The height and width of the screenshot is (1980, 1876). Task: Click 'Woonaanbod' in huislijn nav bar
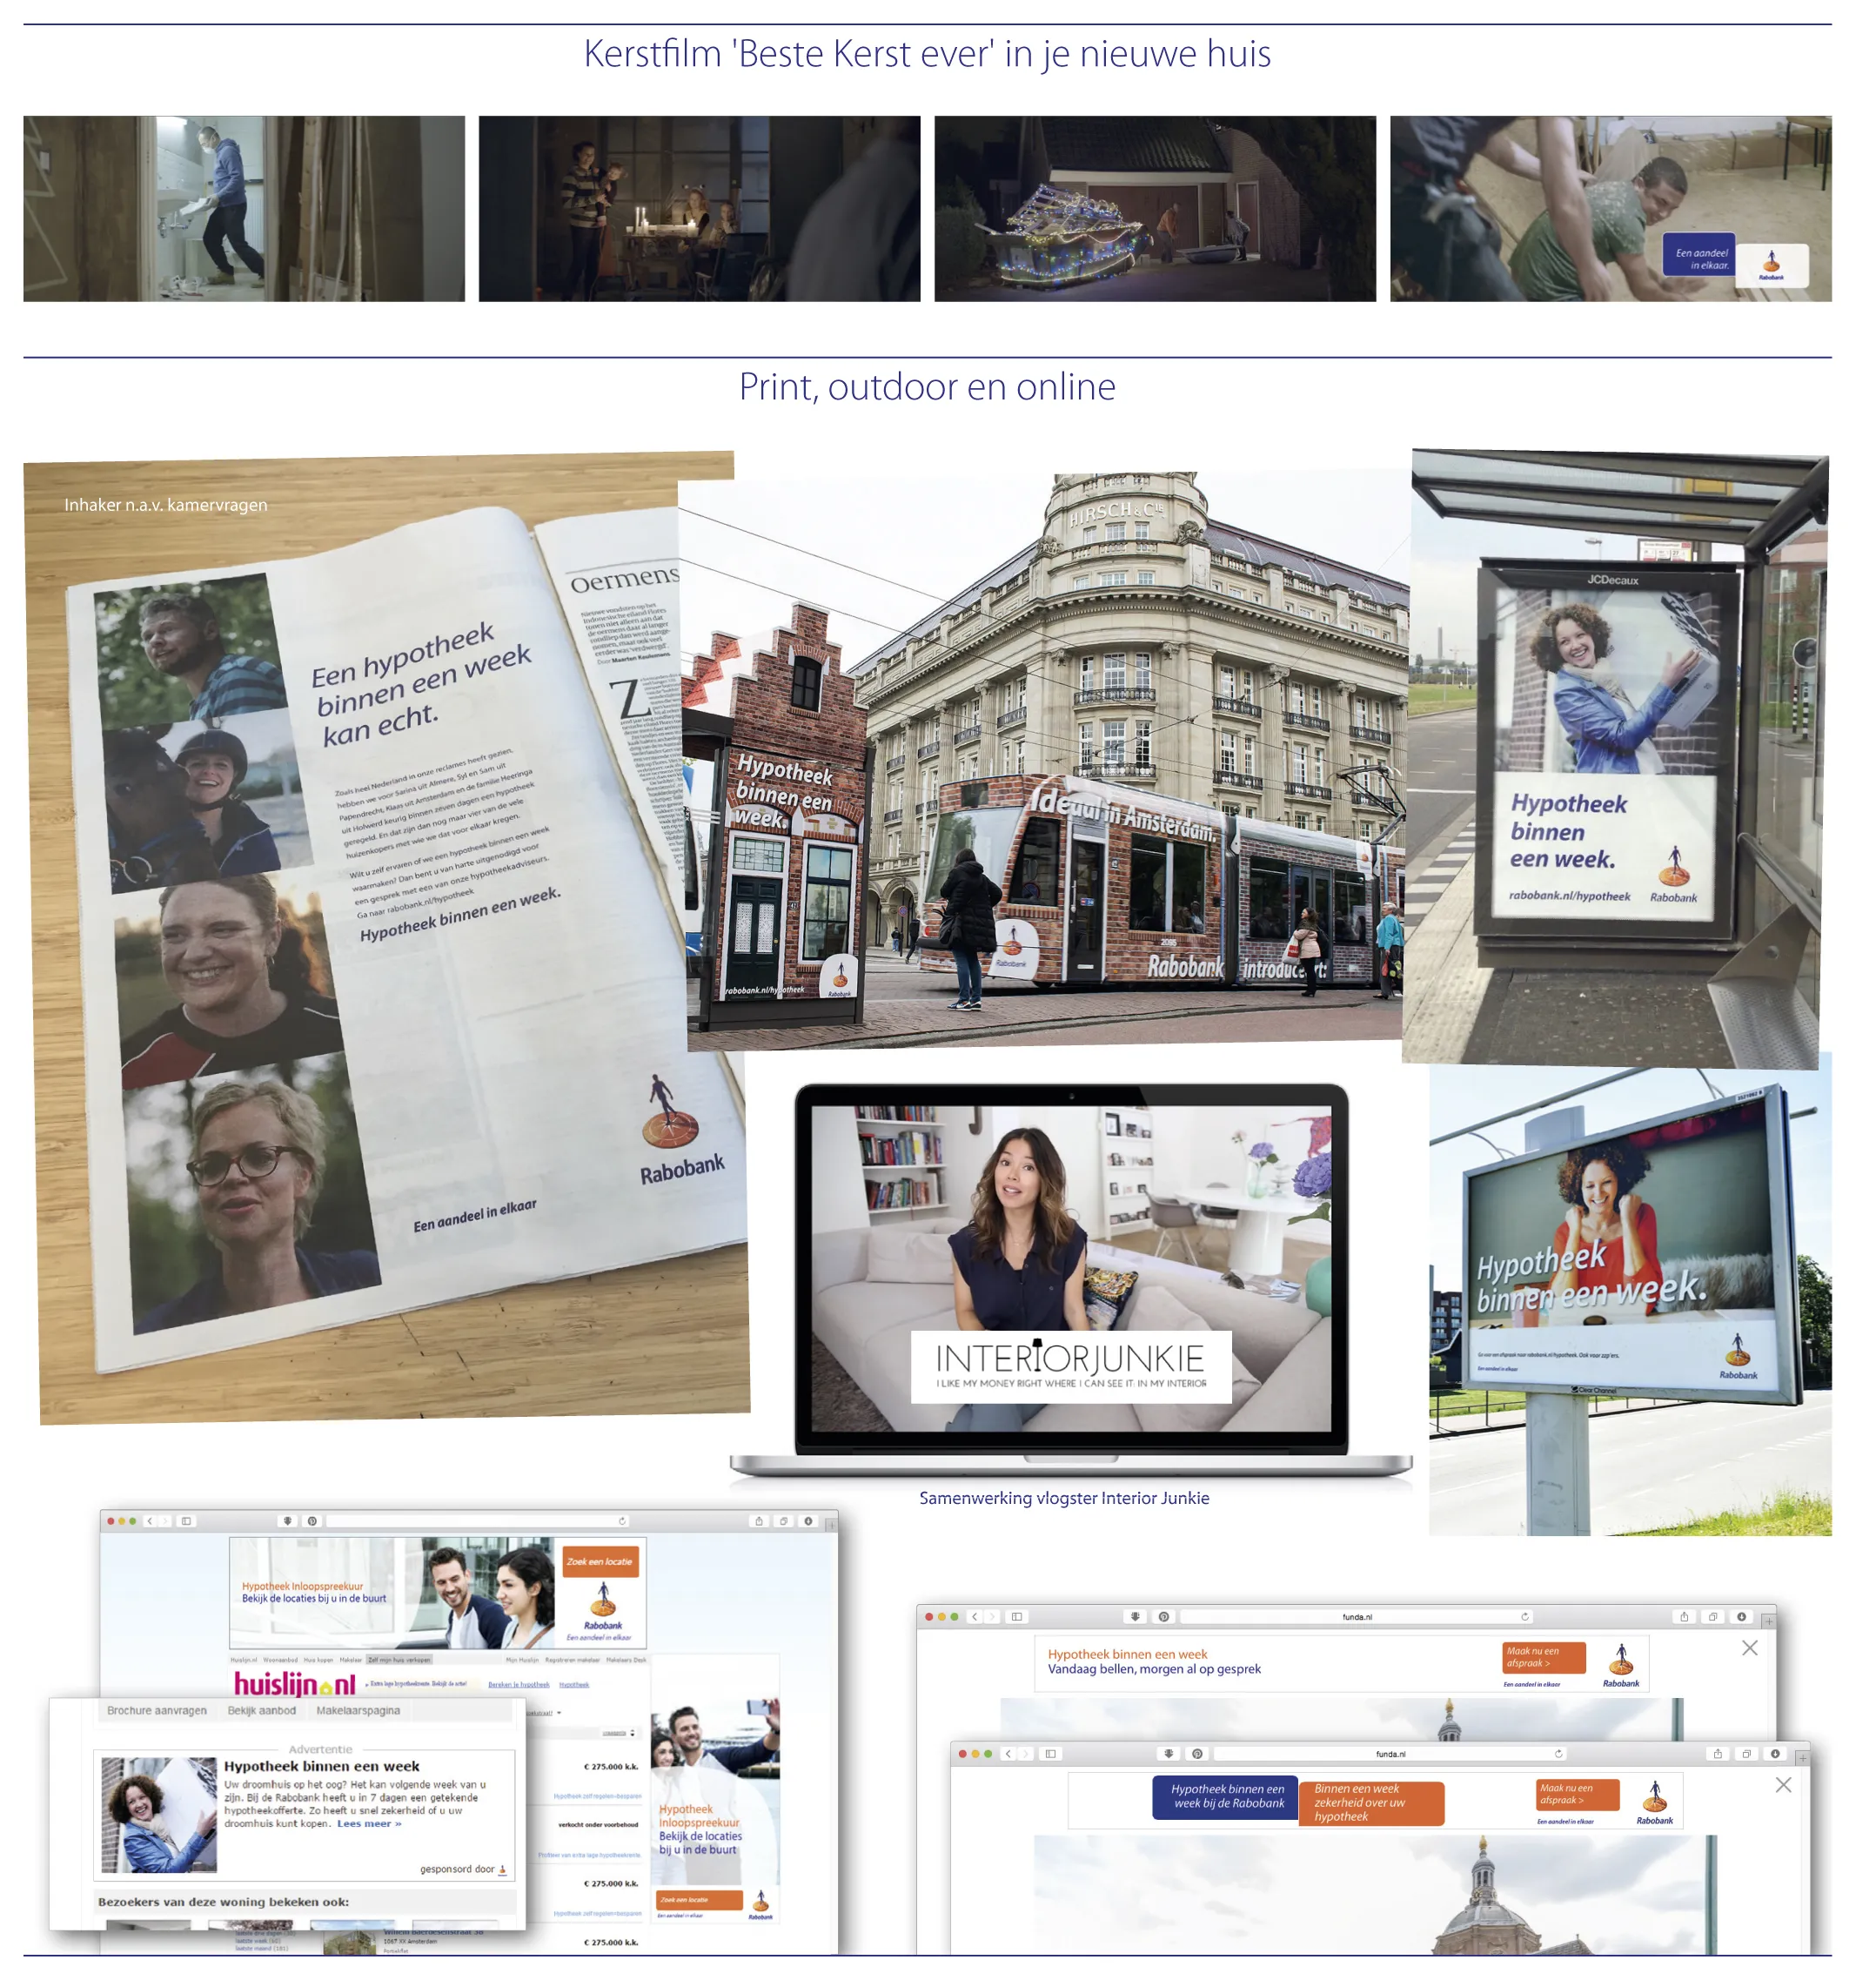point(280,1660)
